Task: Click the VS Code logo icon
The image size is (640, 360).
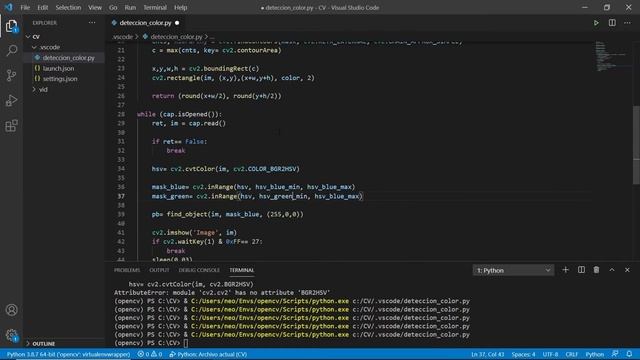Action: click(9, 7)
